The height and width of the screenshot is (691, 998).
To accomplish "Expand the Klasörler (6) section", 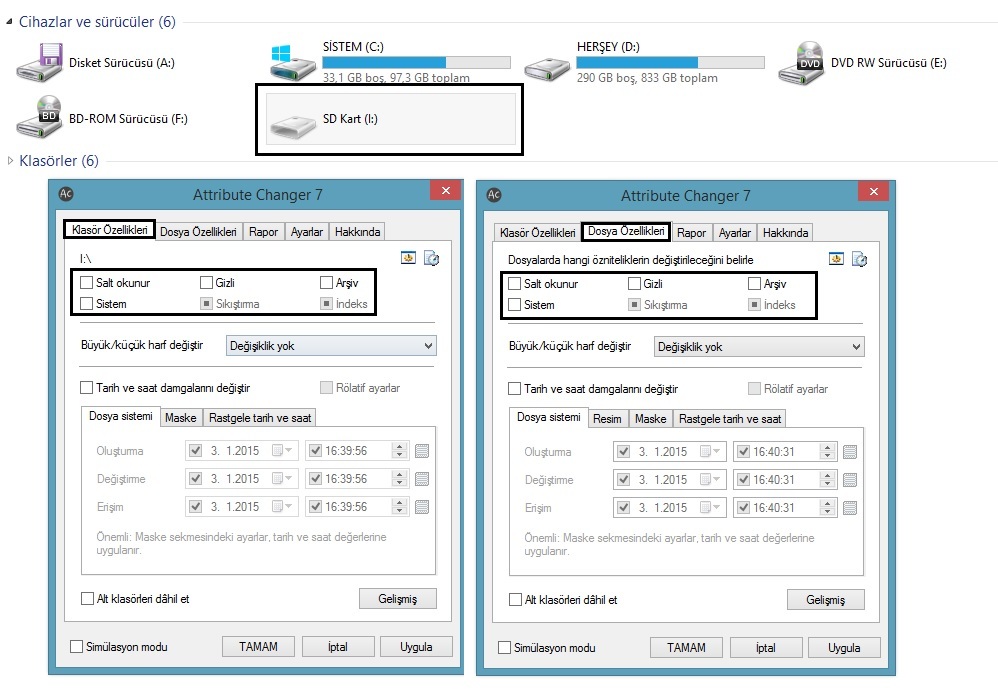I will 10,160.
